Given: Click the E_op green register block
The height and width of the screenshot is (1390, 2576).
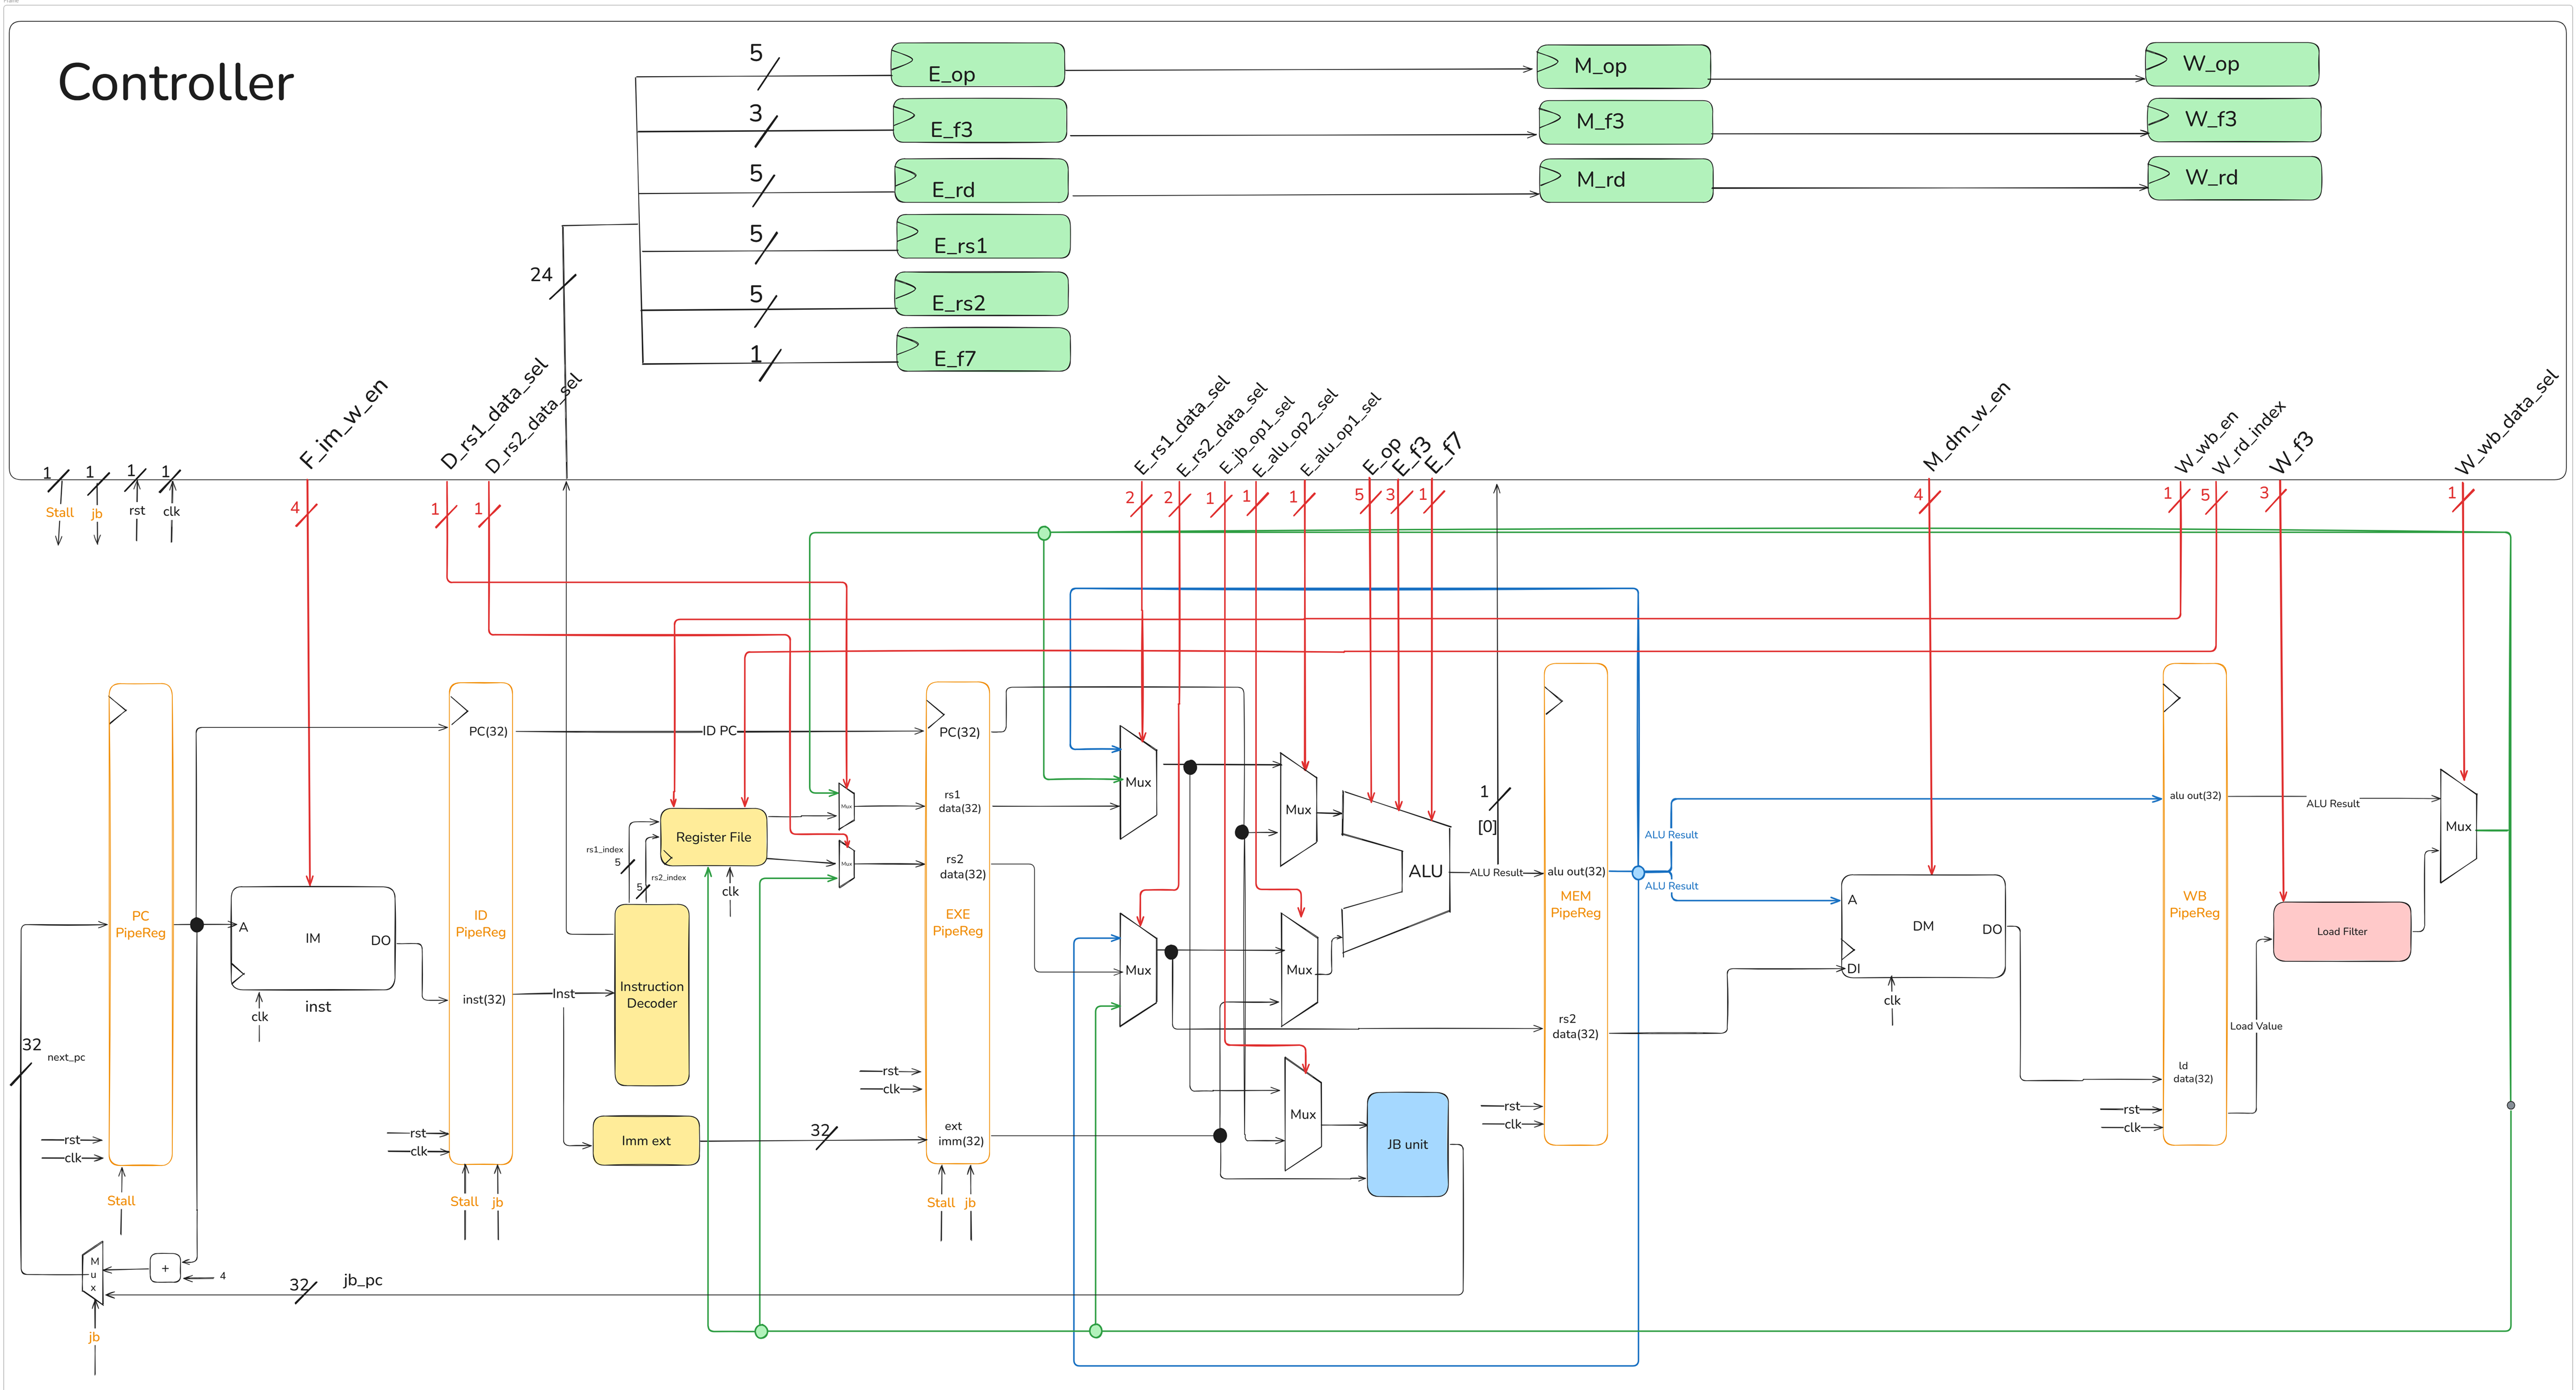Looking at the screenshot, I should point(978,66).
